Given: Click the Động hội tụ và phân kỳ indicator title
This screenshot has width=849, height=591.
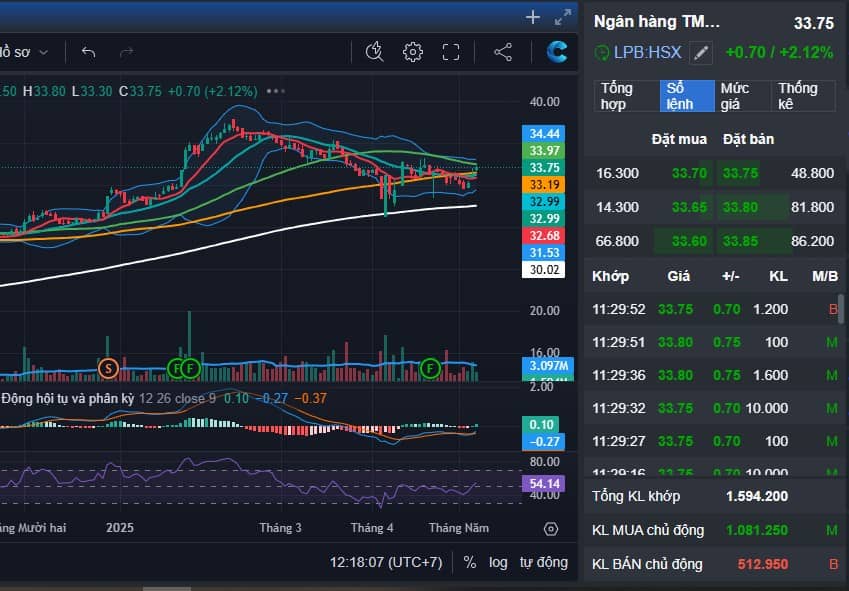Looking at the screenshot, I should 67,398.
